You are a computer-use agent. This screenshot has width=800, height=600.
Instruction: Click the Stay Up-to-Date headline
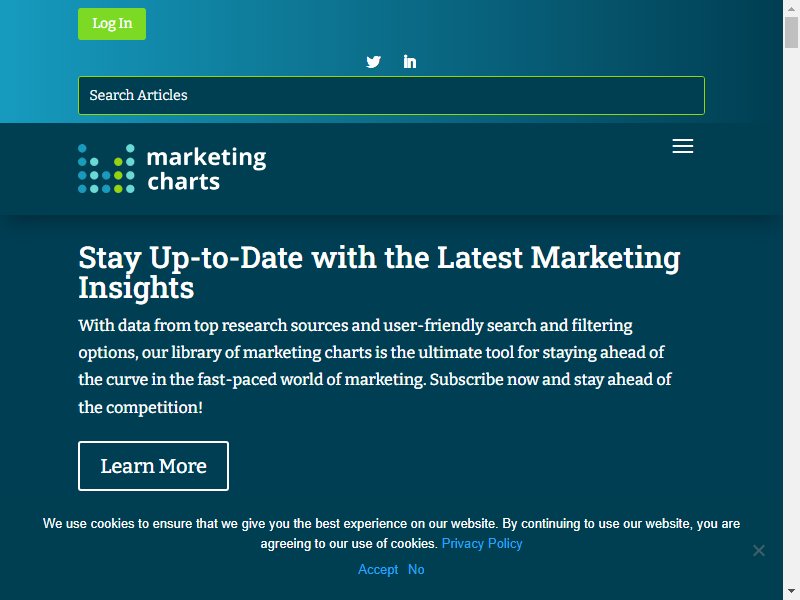pyautogui.click(x=379, y=272)
